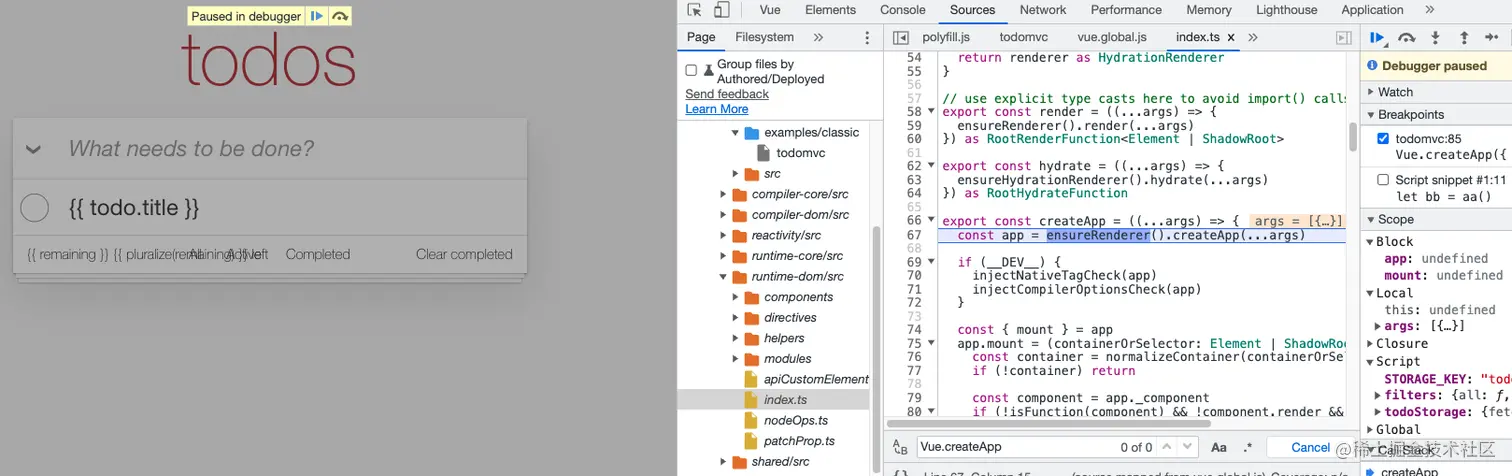This screenshot has height=476, width=1512.
Task: Uncheck the todomvc:85 breakpoint
Action: (1383, 139)
